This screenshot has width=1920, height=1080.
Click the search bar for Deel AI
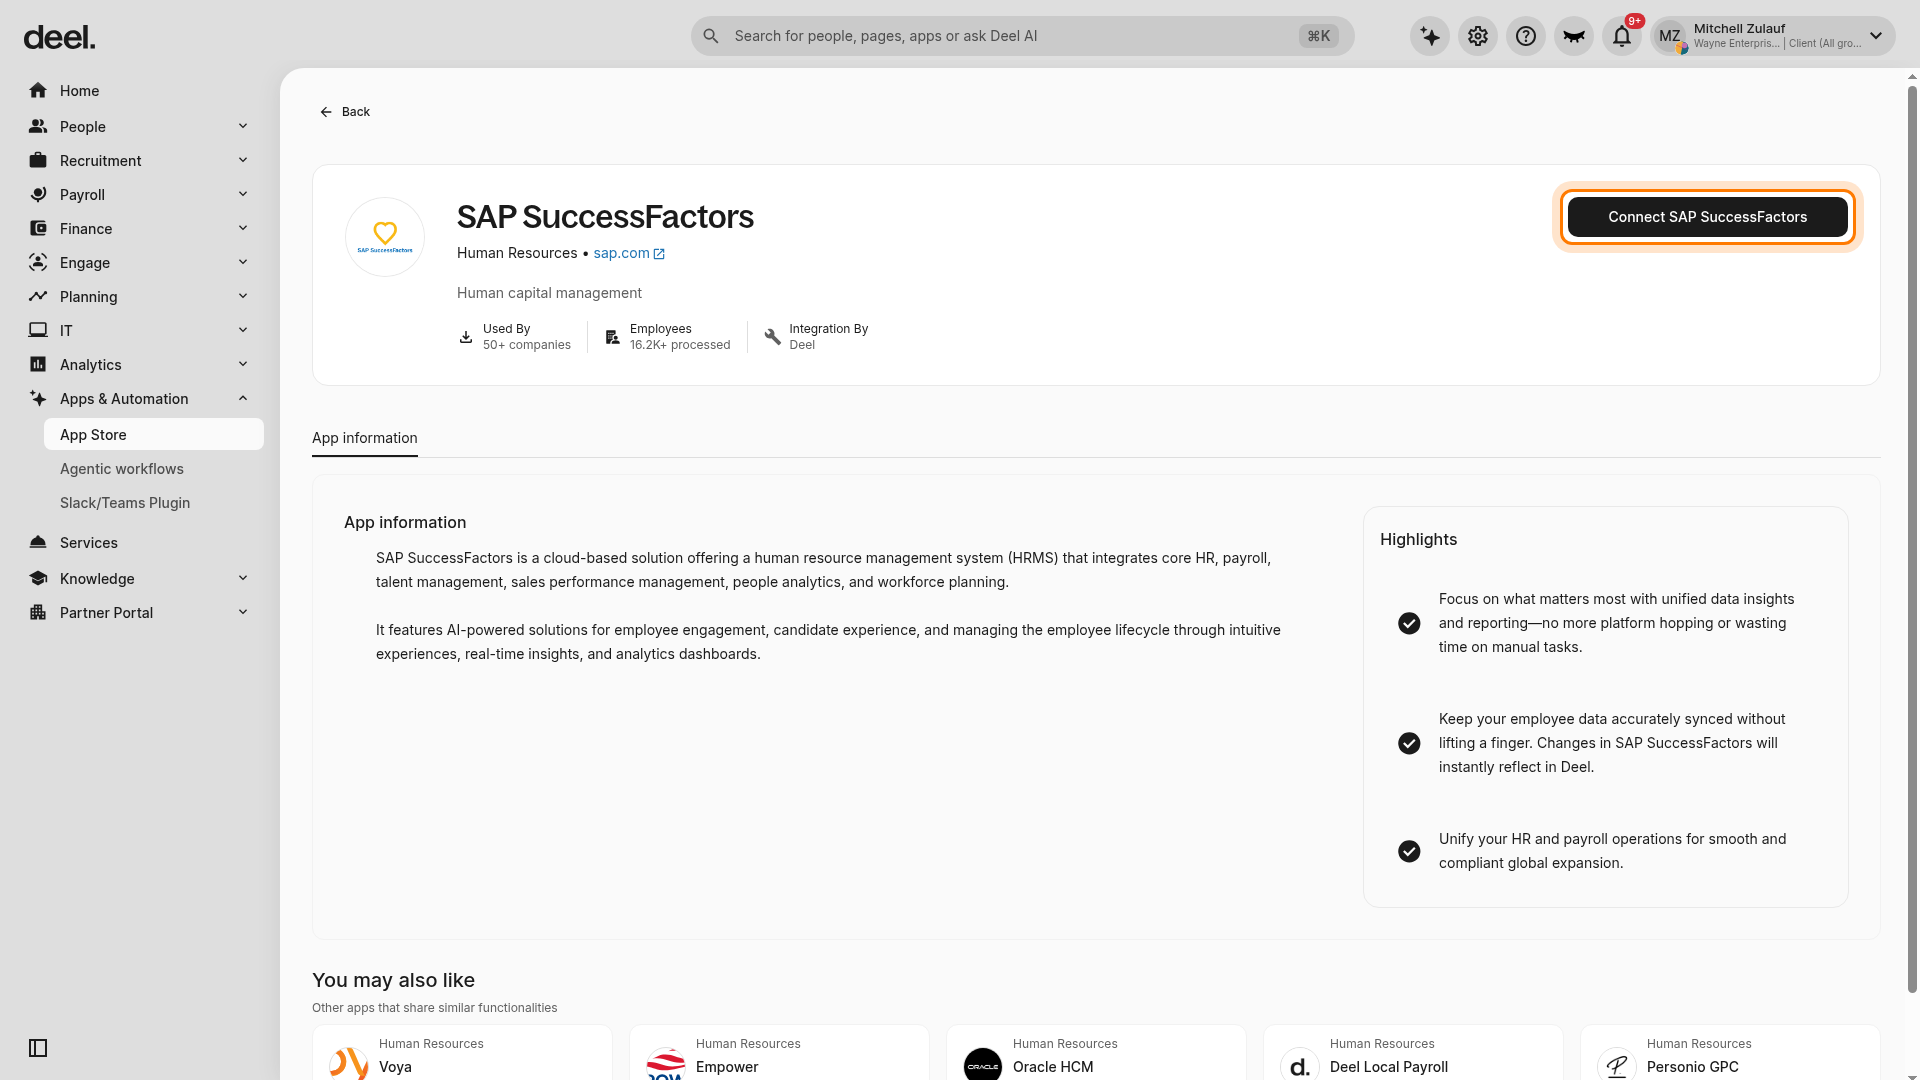click(1022, 36)
